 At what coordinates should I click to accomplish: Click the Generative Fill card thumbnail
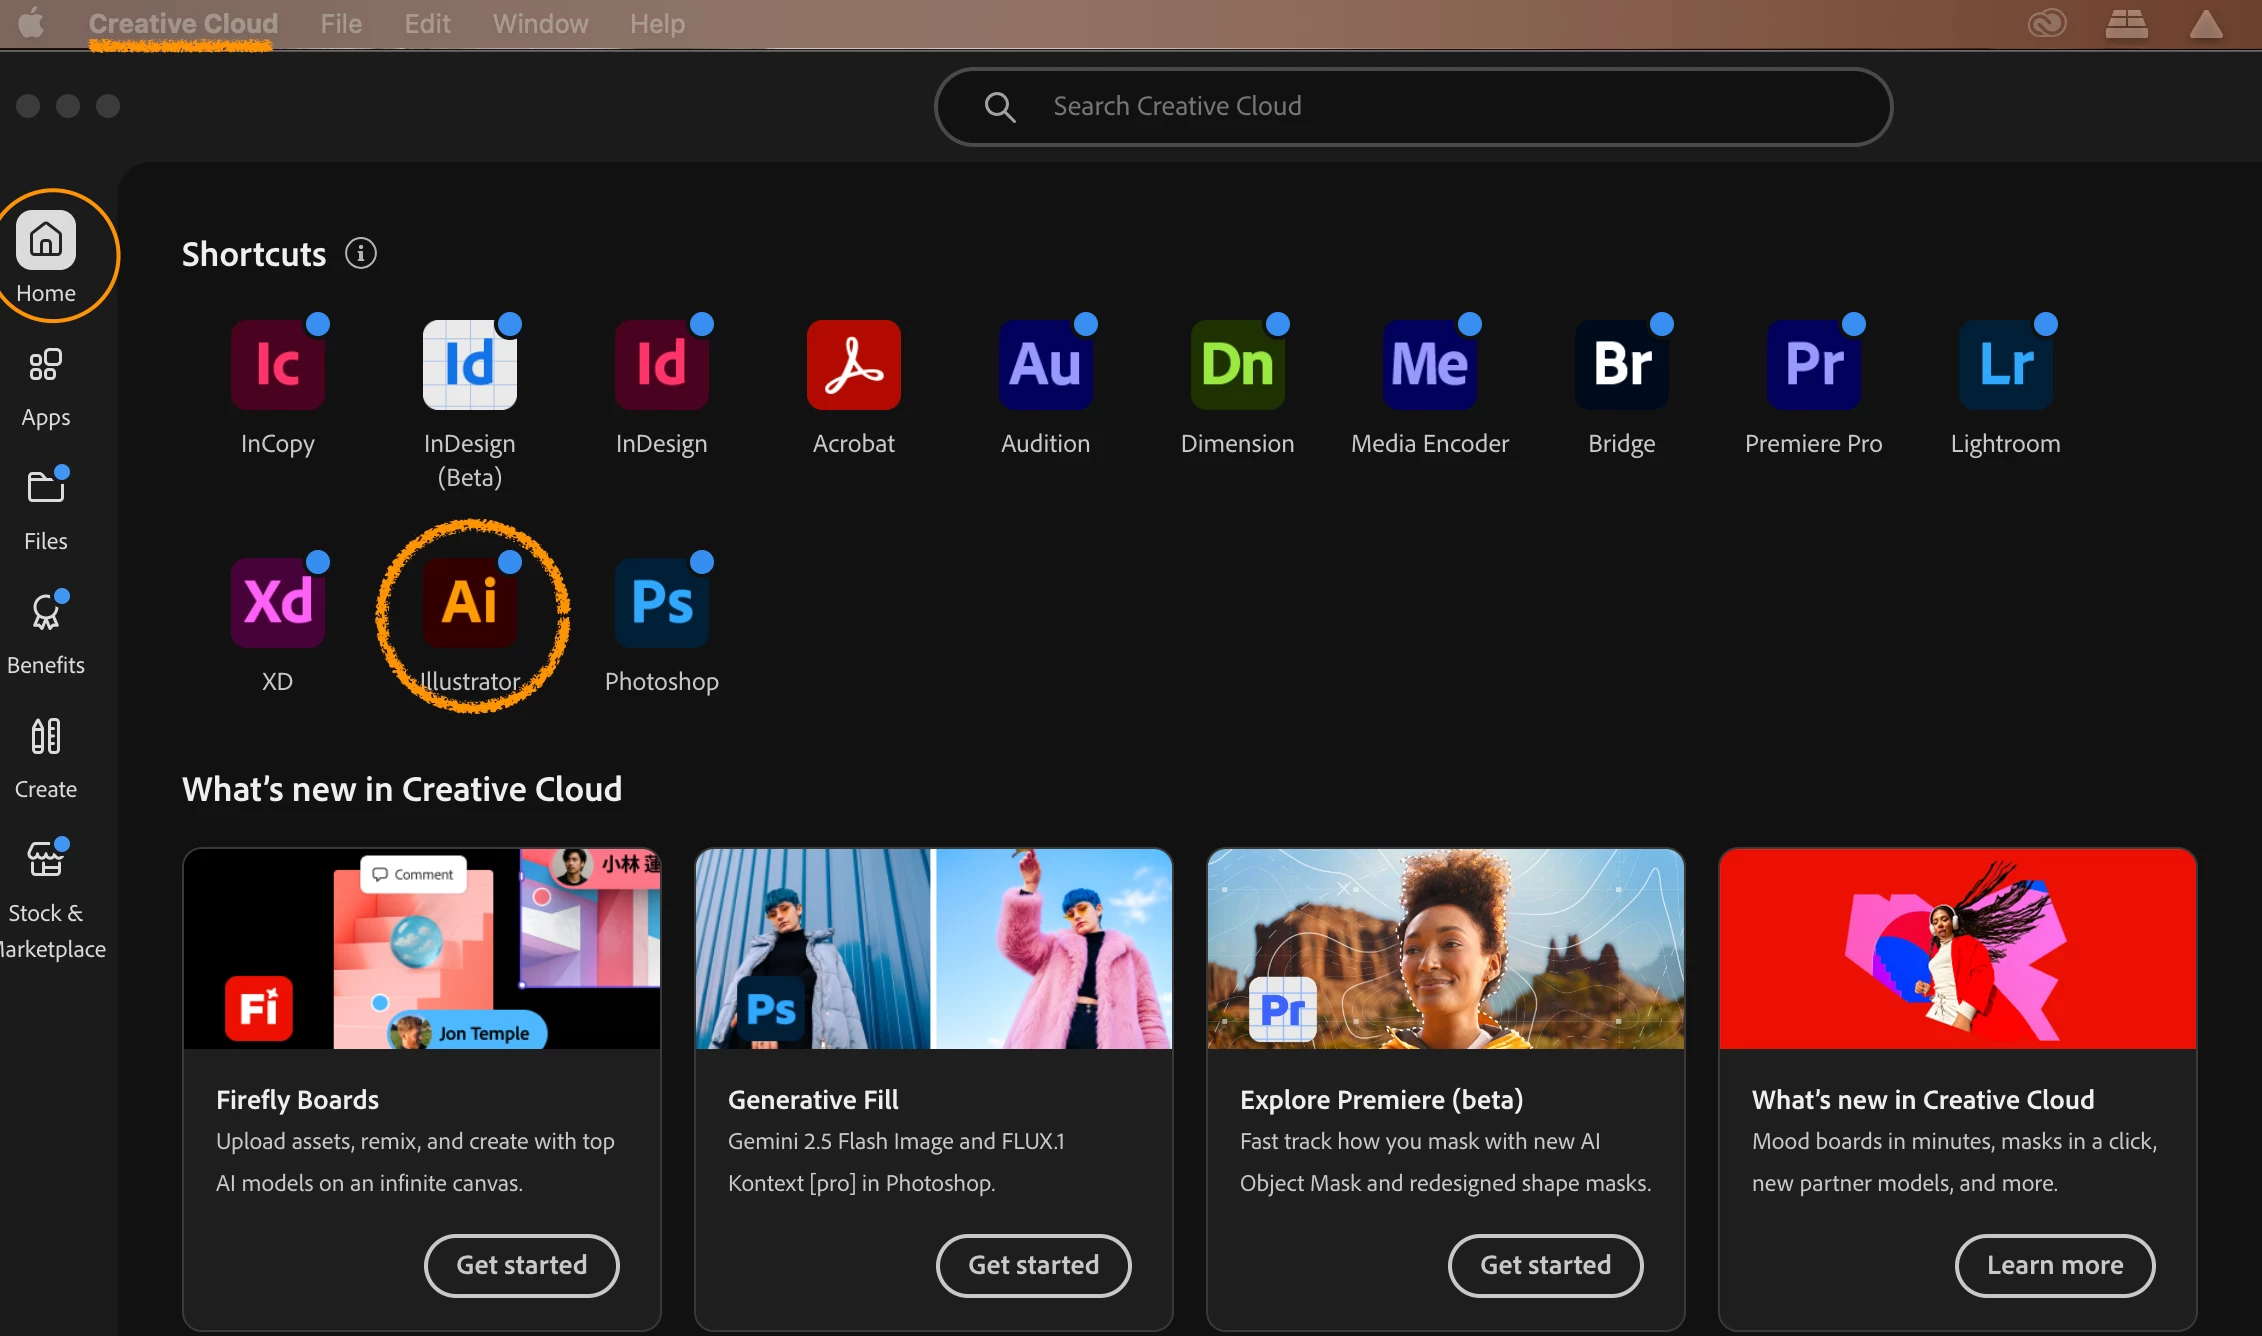(x=933, y=949)
